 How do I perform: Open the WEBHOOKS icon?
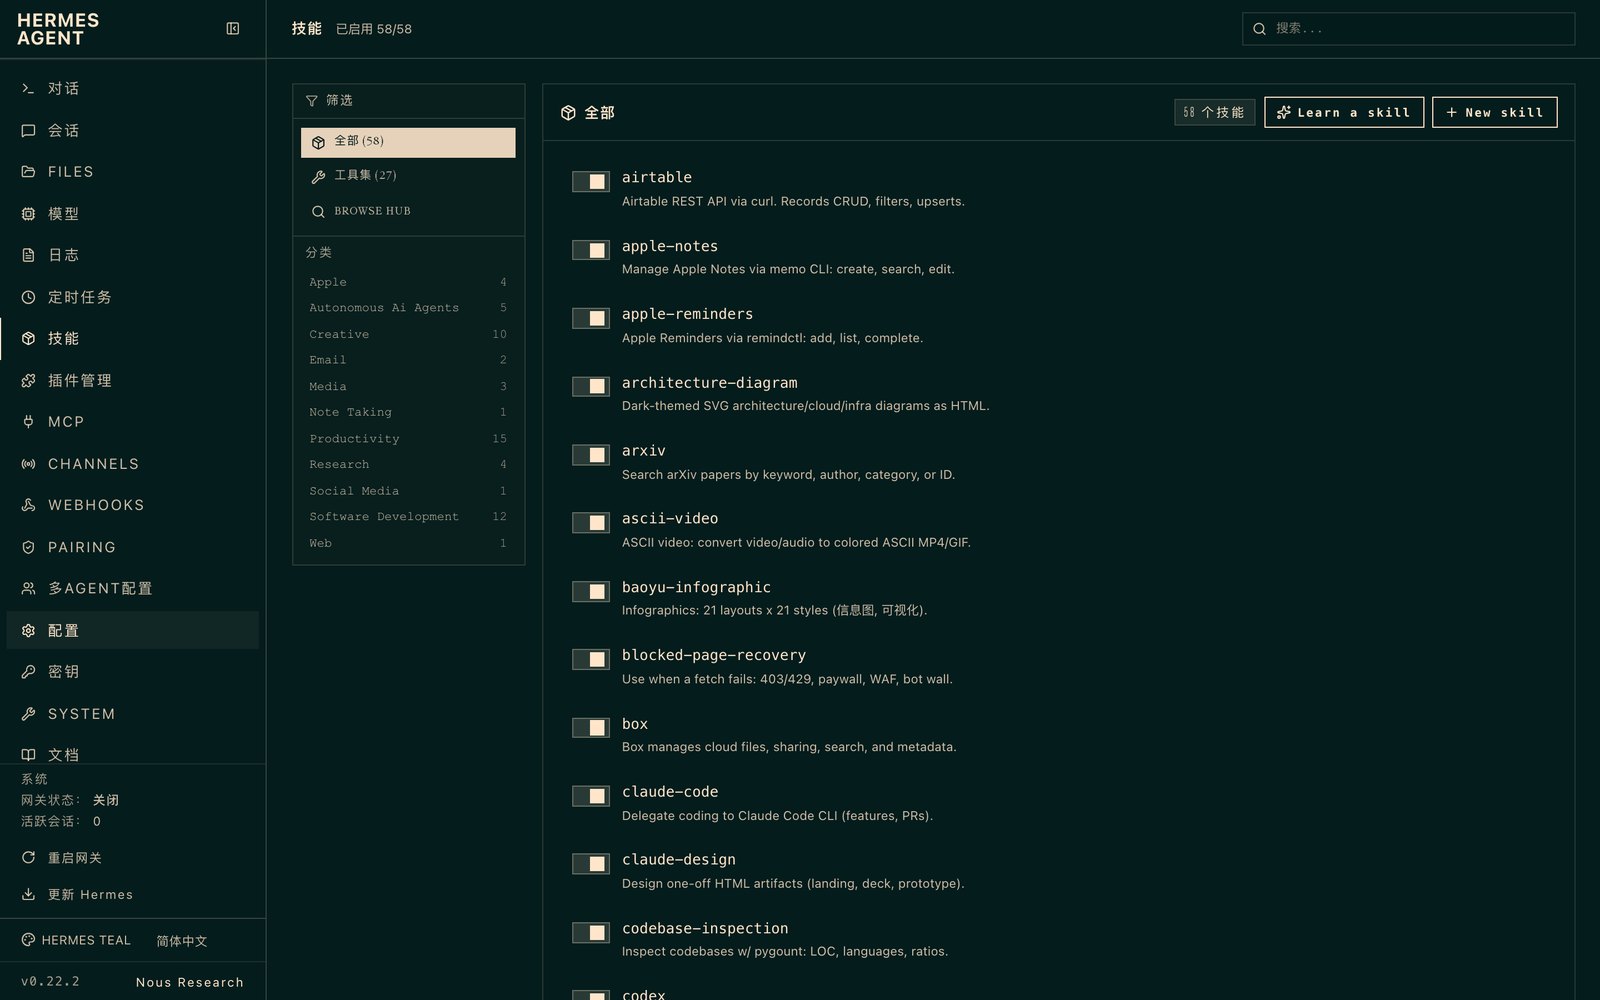tap(28, 505)
